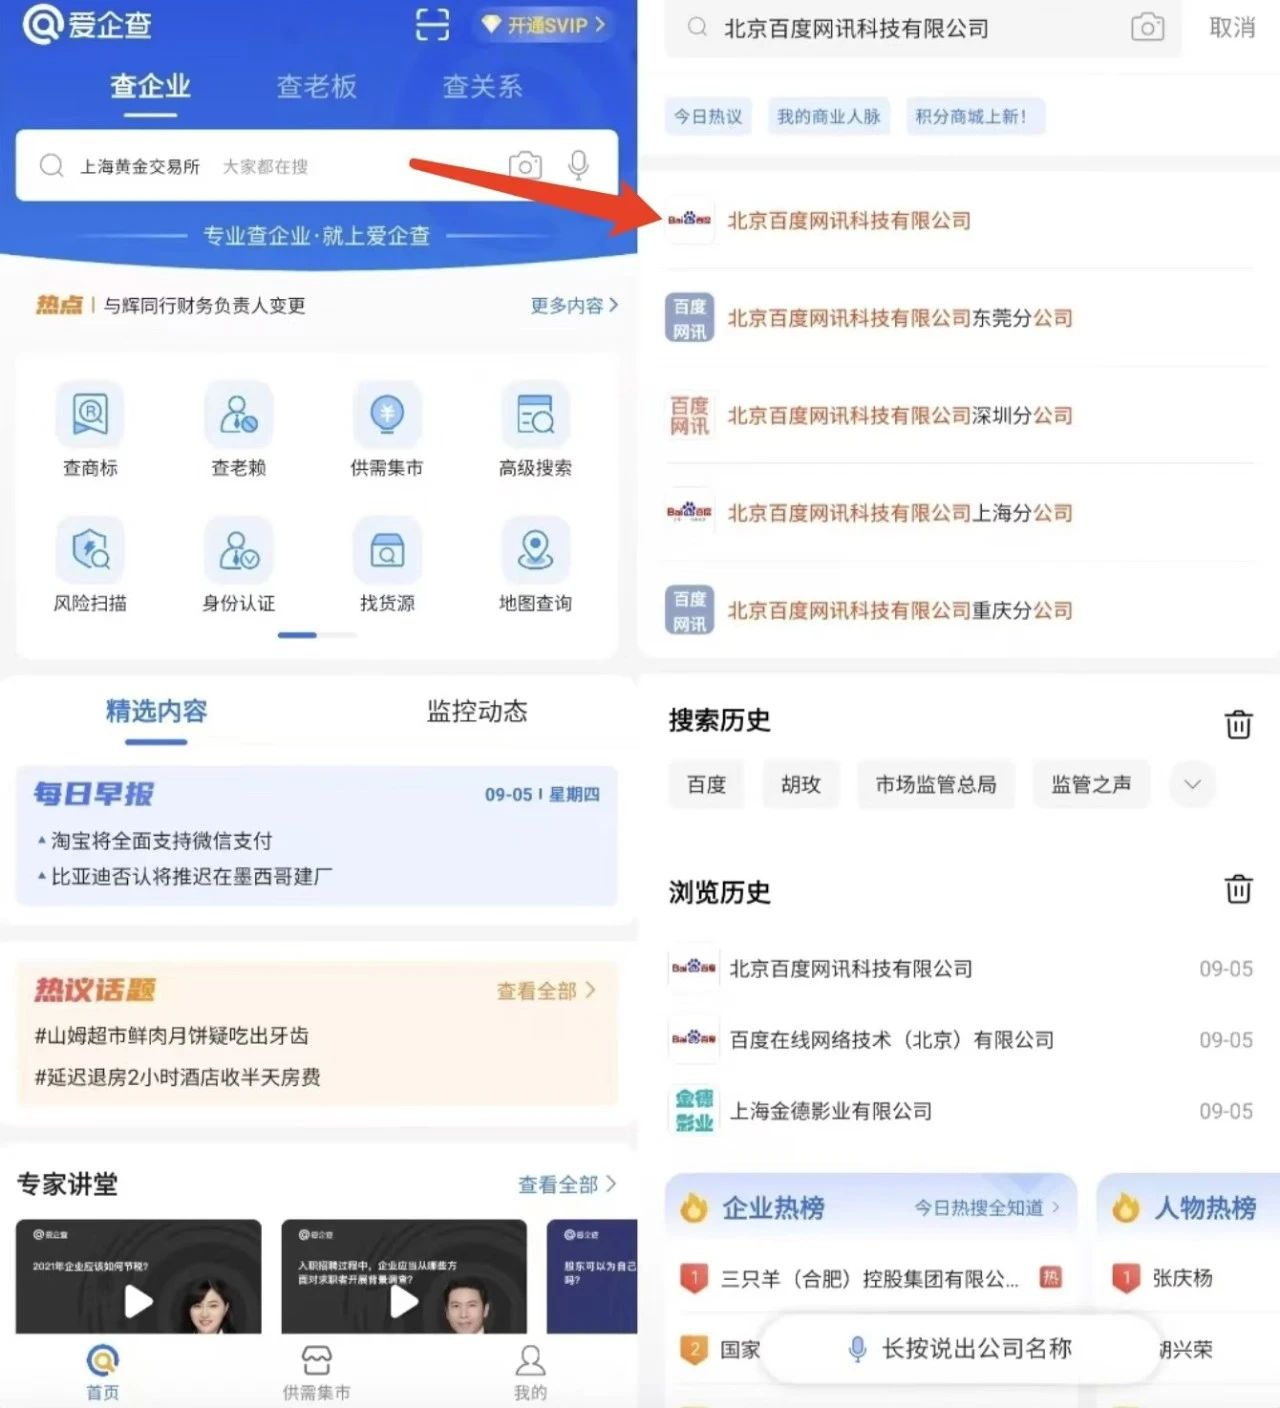Switch to the 查老板 tab

(316, 87)
